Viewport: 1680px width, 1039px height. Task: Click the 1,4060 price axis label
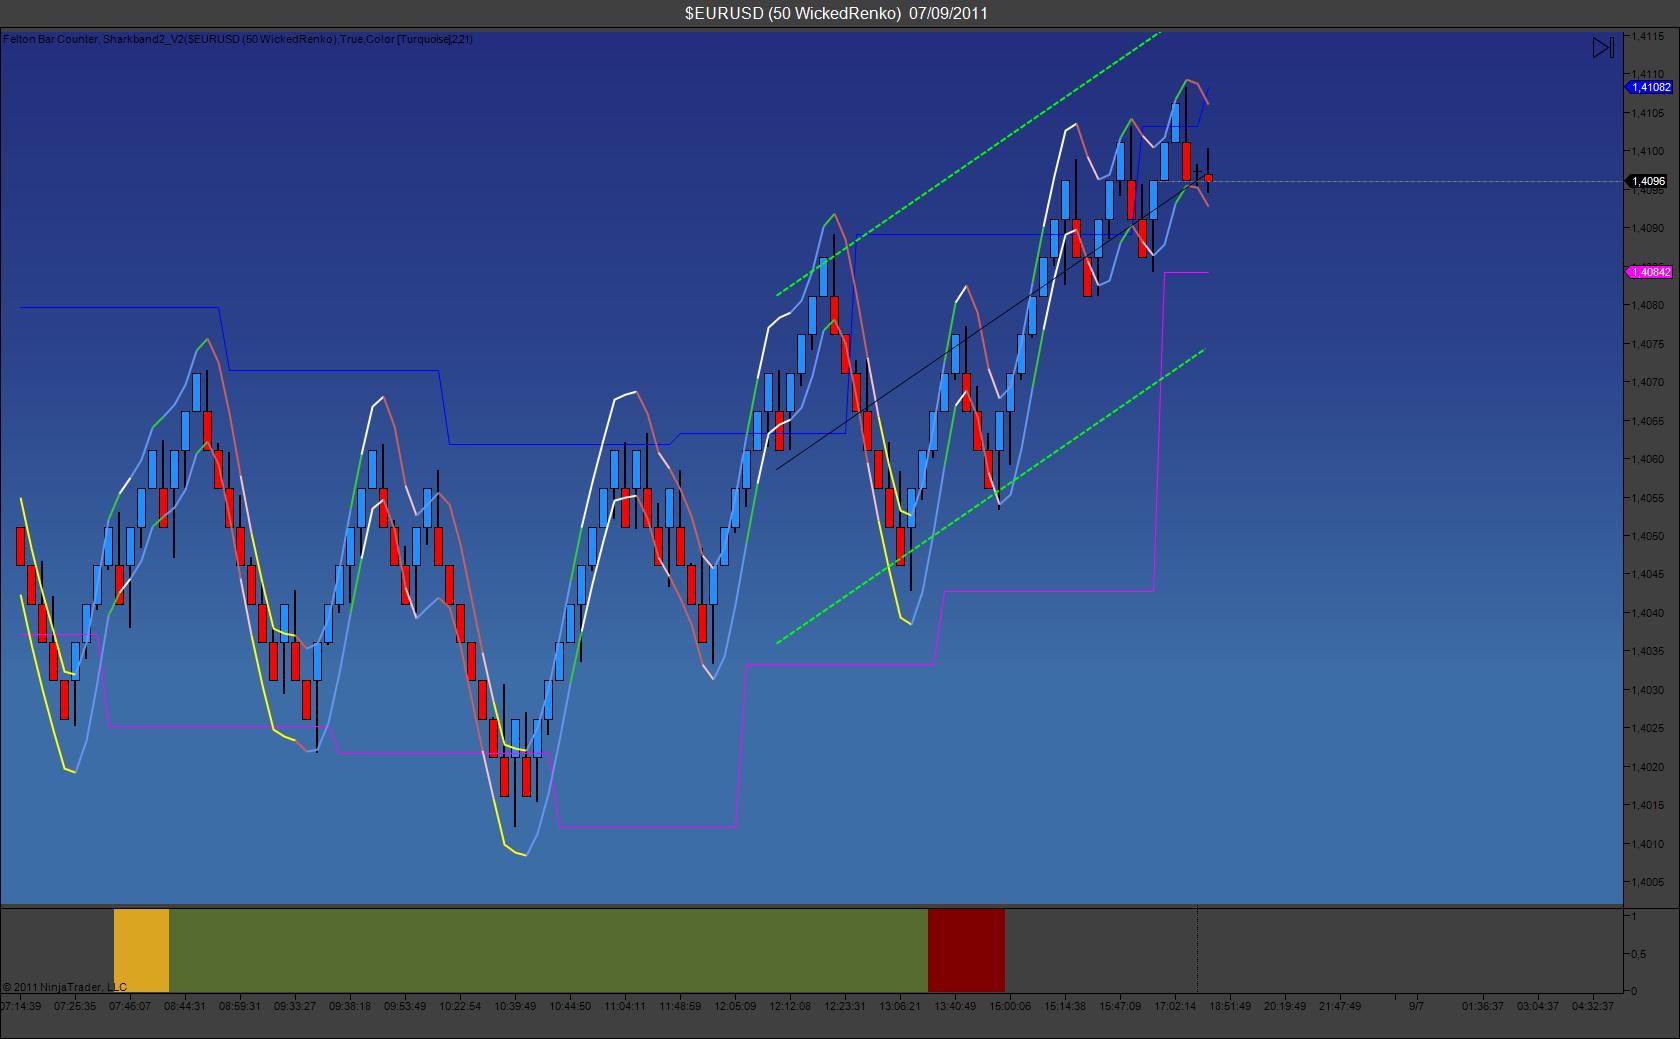pos(1647,459)
